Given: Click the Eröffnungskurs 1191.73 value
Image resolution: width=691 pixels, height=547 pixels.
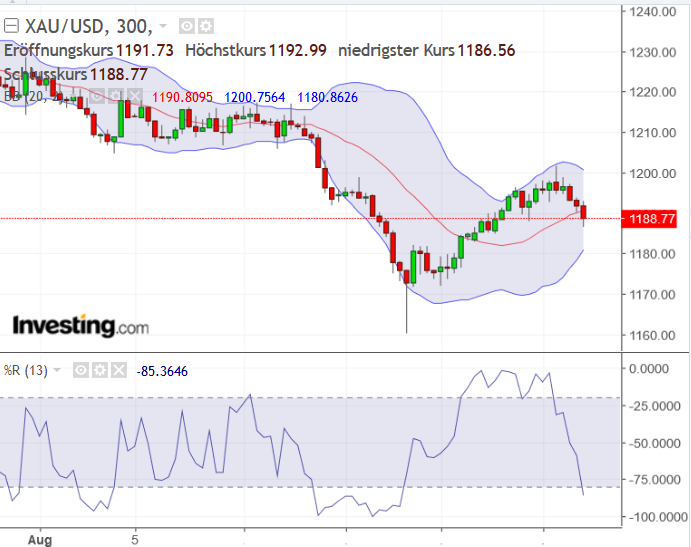Looking at the screenshot, I should (145, 50).
